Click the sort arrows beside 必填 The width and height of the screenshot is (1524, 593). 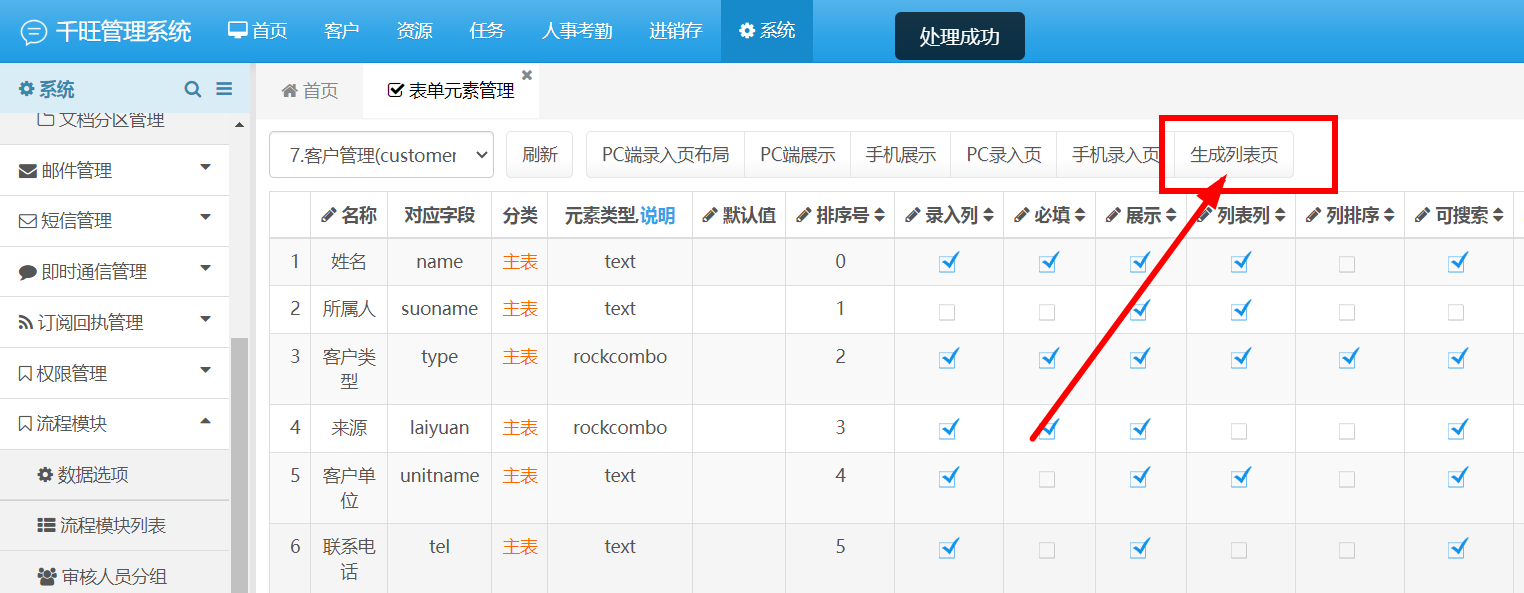pyautogui.click(x=1080, y=215)
